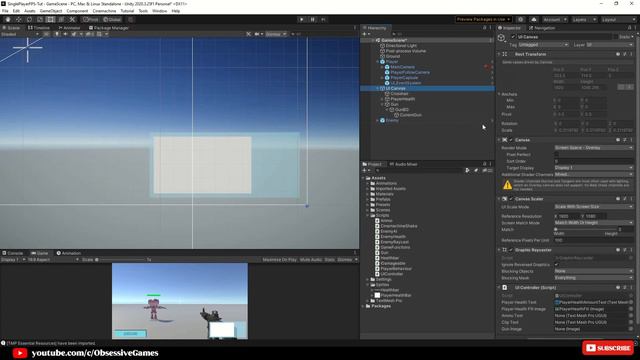The width and height of the screenshot is (640, 360).
Task: Toggle the Static checkbox in Inspector
Action: pos(616,37)
